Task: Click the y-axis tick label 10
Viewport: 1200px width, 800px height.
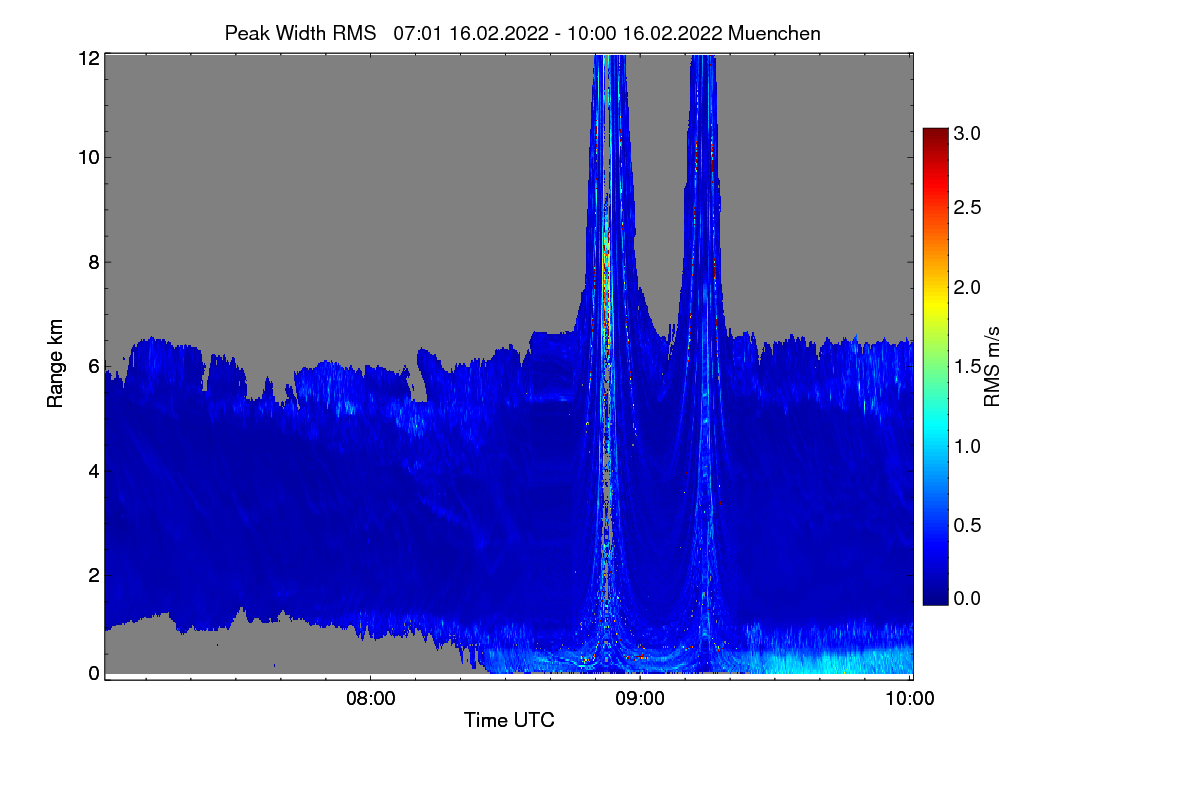Action: pyautogui.click(x=88, y=157)
